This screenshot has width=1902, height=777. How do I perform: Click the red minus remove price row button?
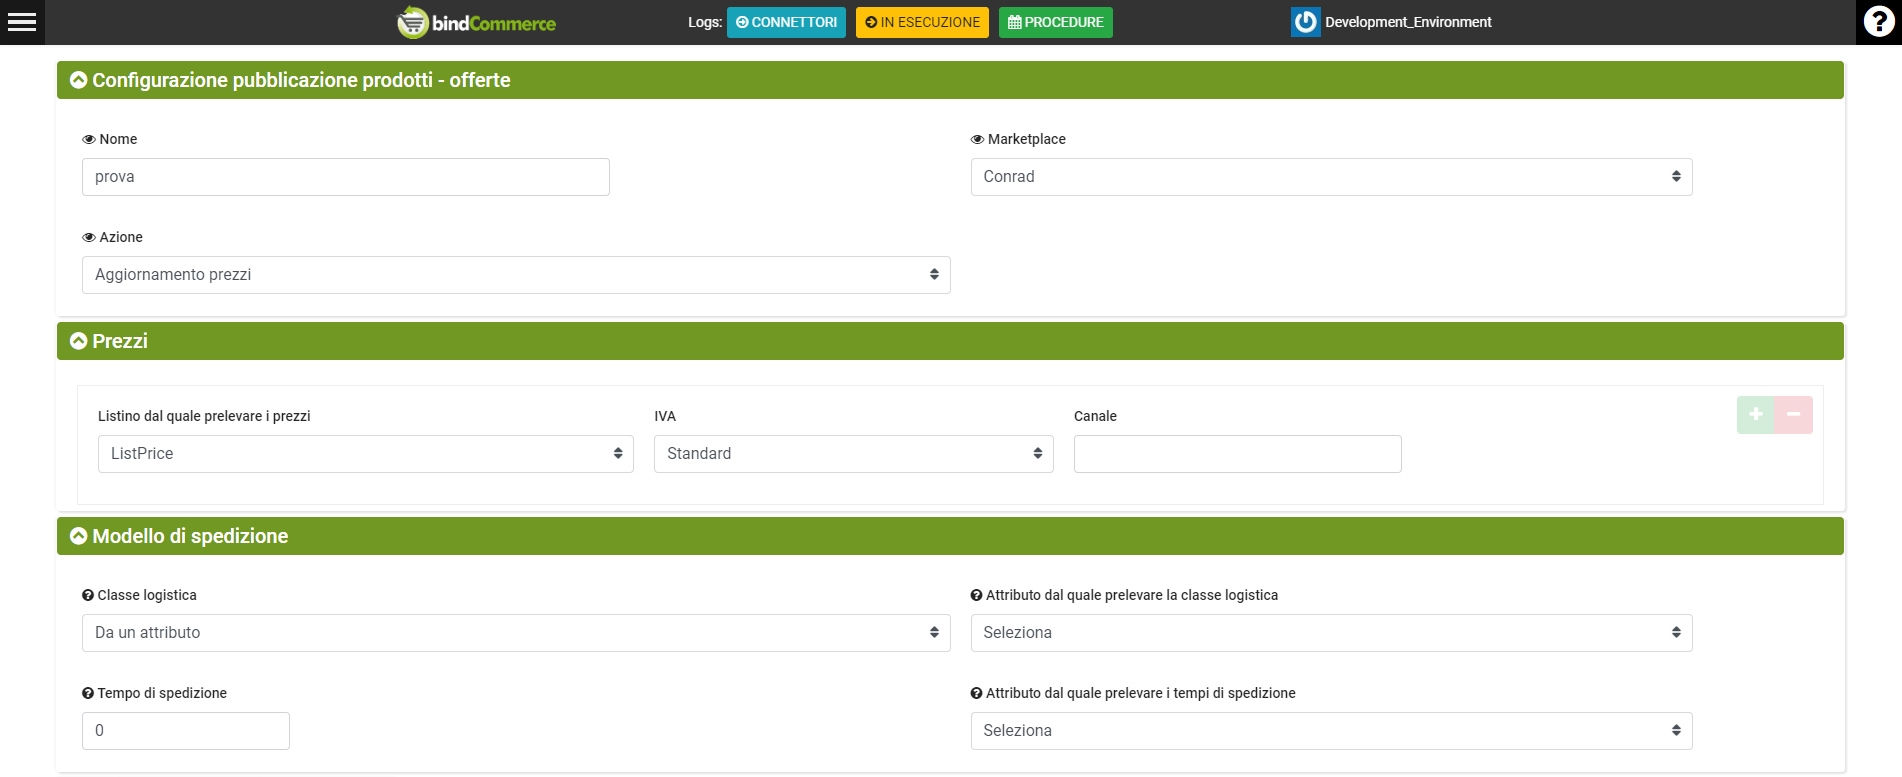coord(1794,414)
